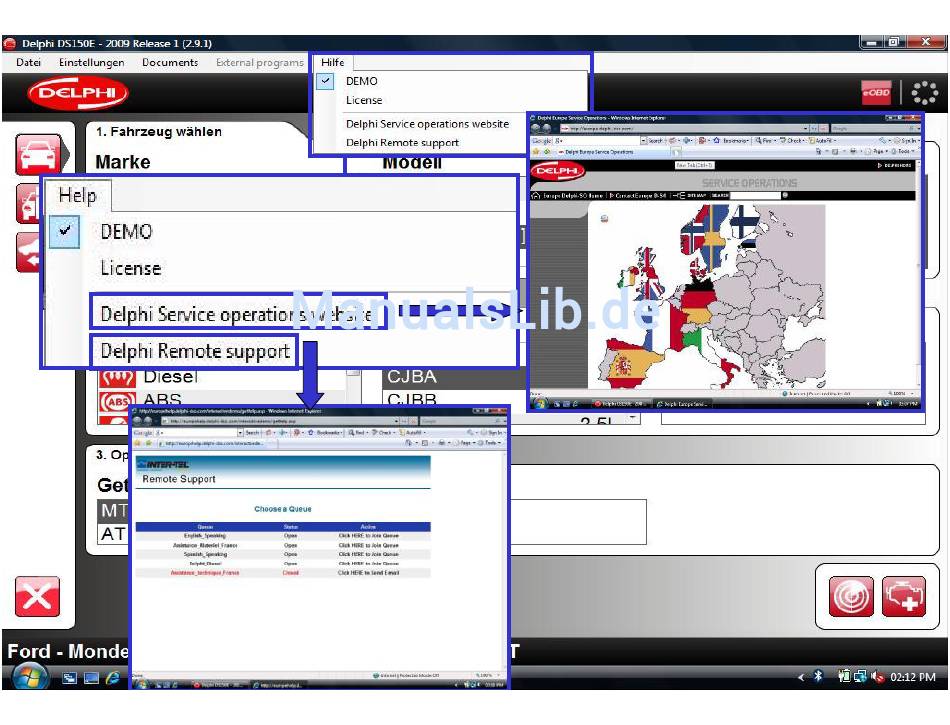Select model code CJBB in the list

tap(412, 399)
